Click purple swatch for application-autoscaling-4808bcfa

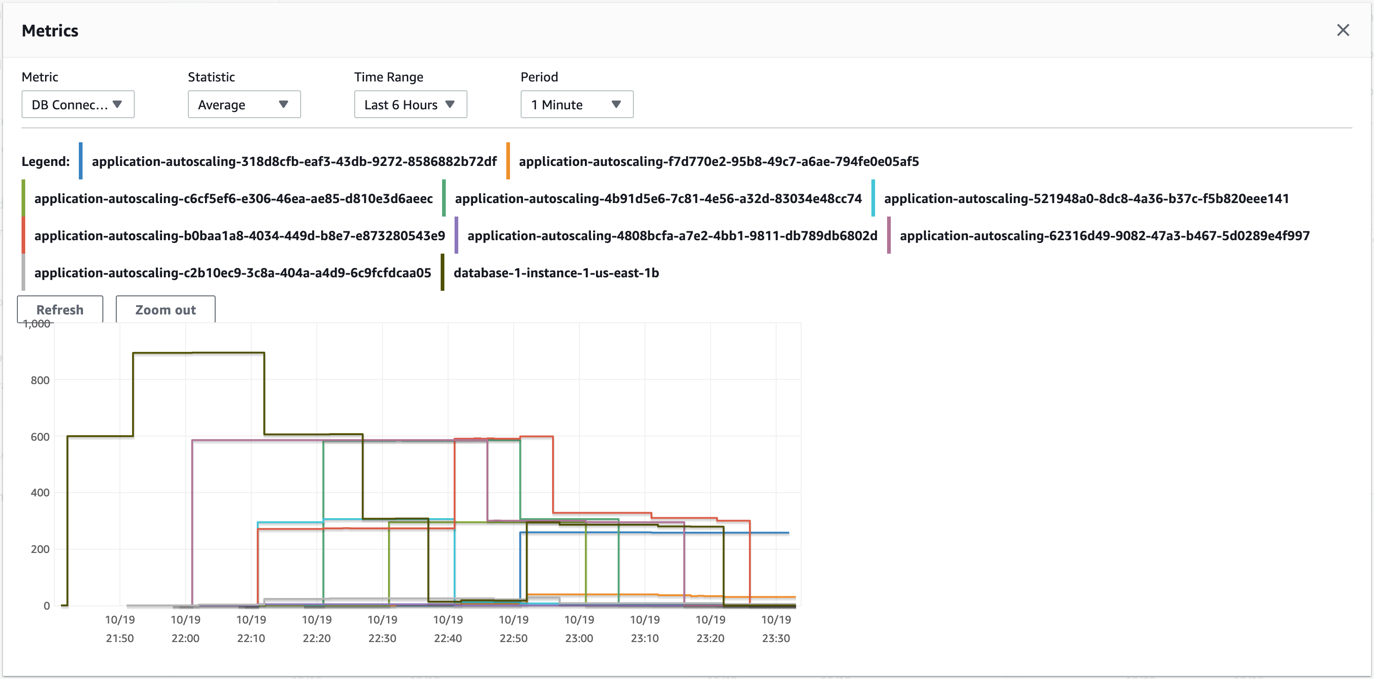click(457, 235)
